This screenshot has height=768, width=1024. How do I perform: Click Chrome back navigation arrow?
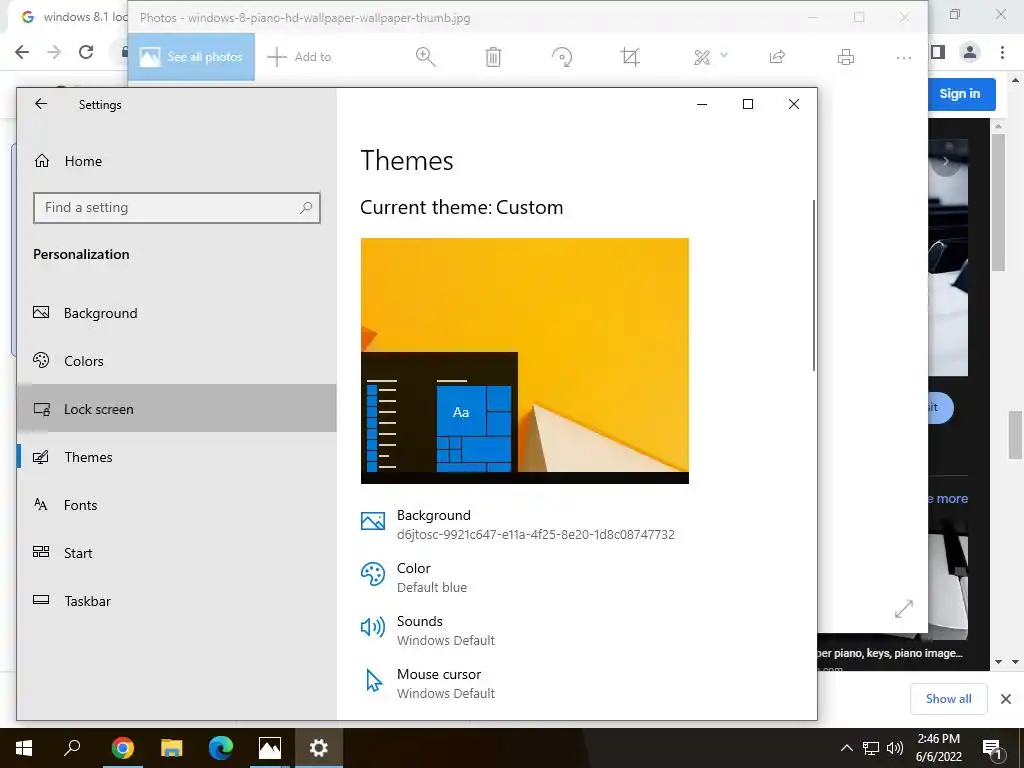click(22, 52)
